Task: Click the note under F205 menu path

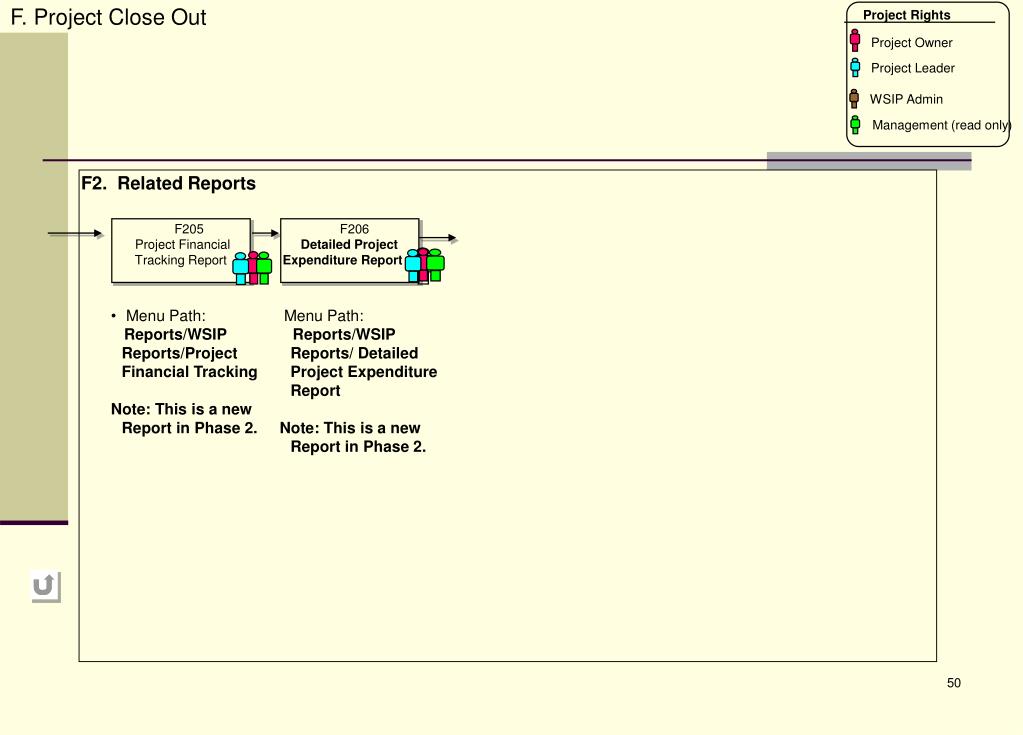Action: point(184,419)
